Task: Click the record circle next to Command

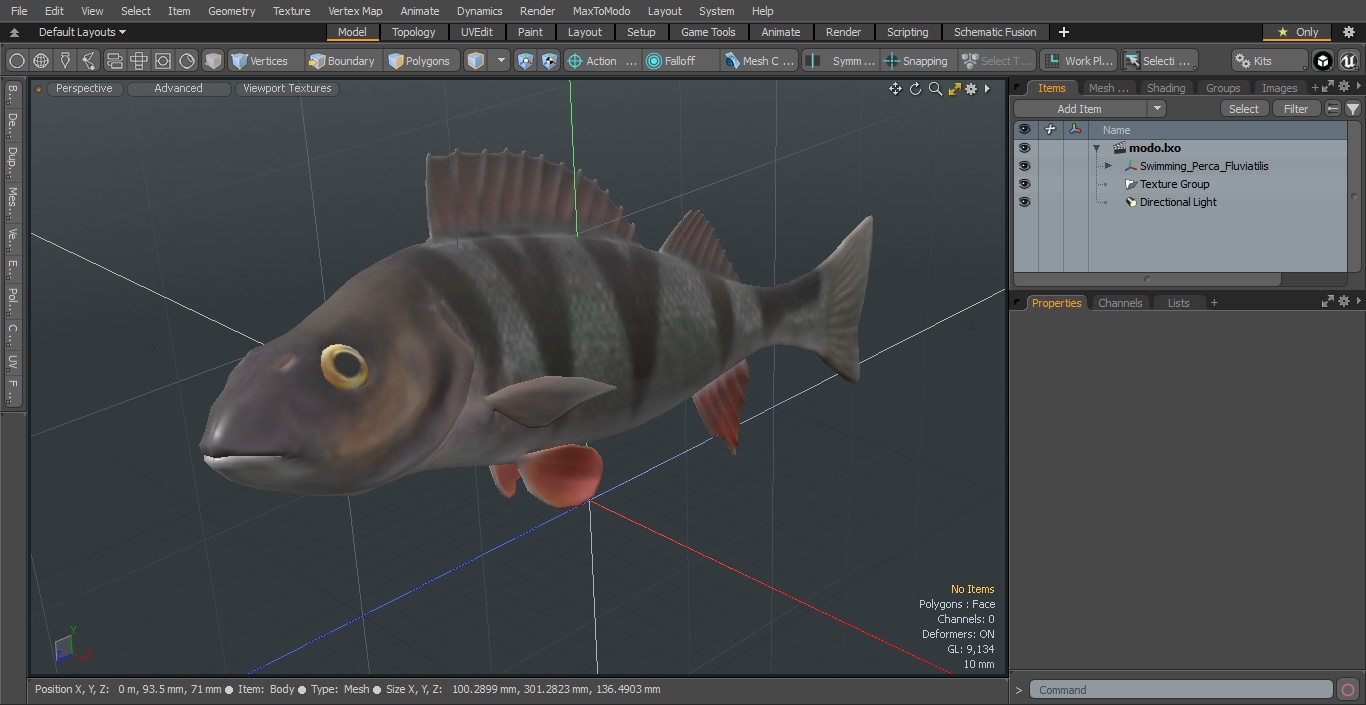Action: click(x=1347, y=690)
